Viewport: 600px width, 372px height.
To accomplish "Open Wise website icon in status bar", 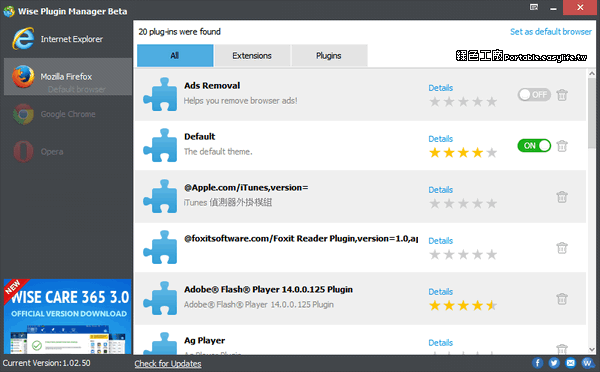I will click(587, 363).
